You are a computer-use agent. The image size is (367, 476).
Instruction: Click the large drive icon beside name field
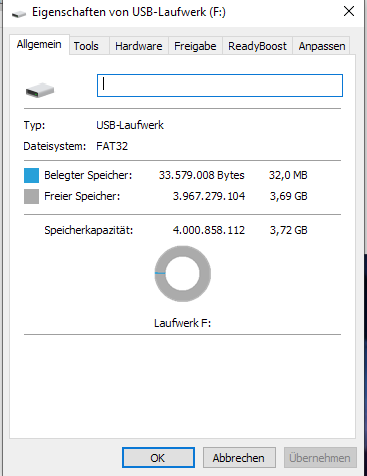40,90
